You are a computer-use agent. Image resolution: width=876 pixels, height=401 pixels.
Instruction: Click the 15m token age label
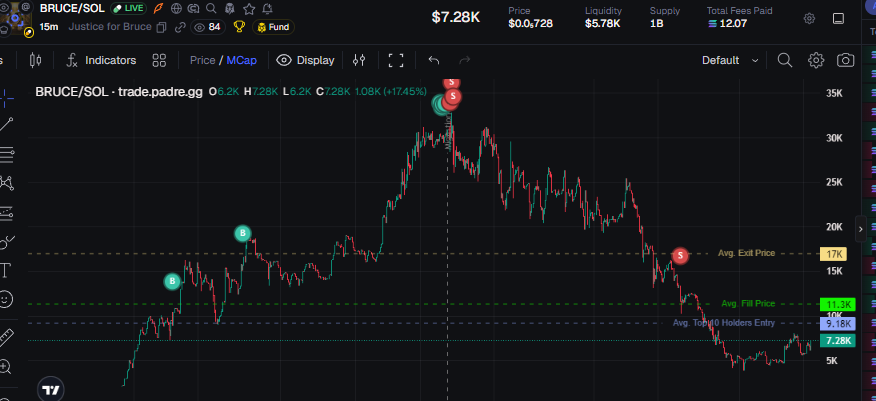pos(49,27)
